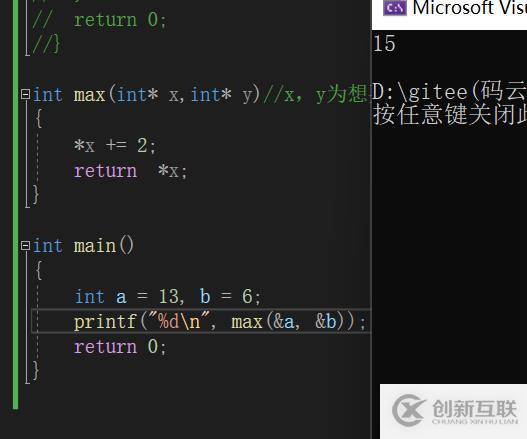Click the console output number 15

point(384,44)
